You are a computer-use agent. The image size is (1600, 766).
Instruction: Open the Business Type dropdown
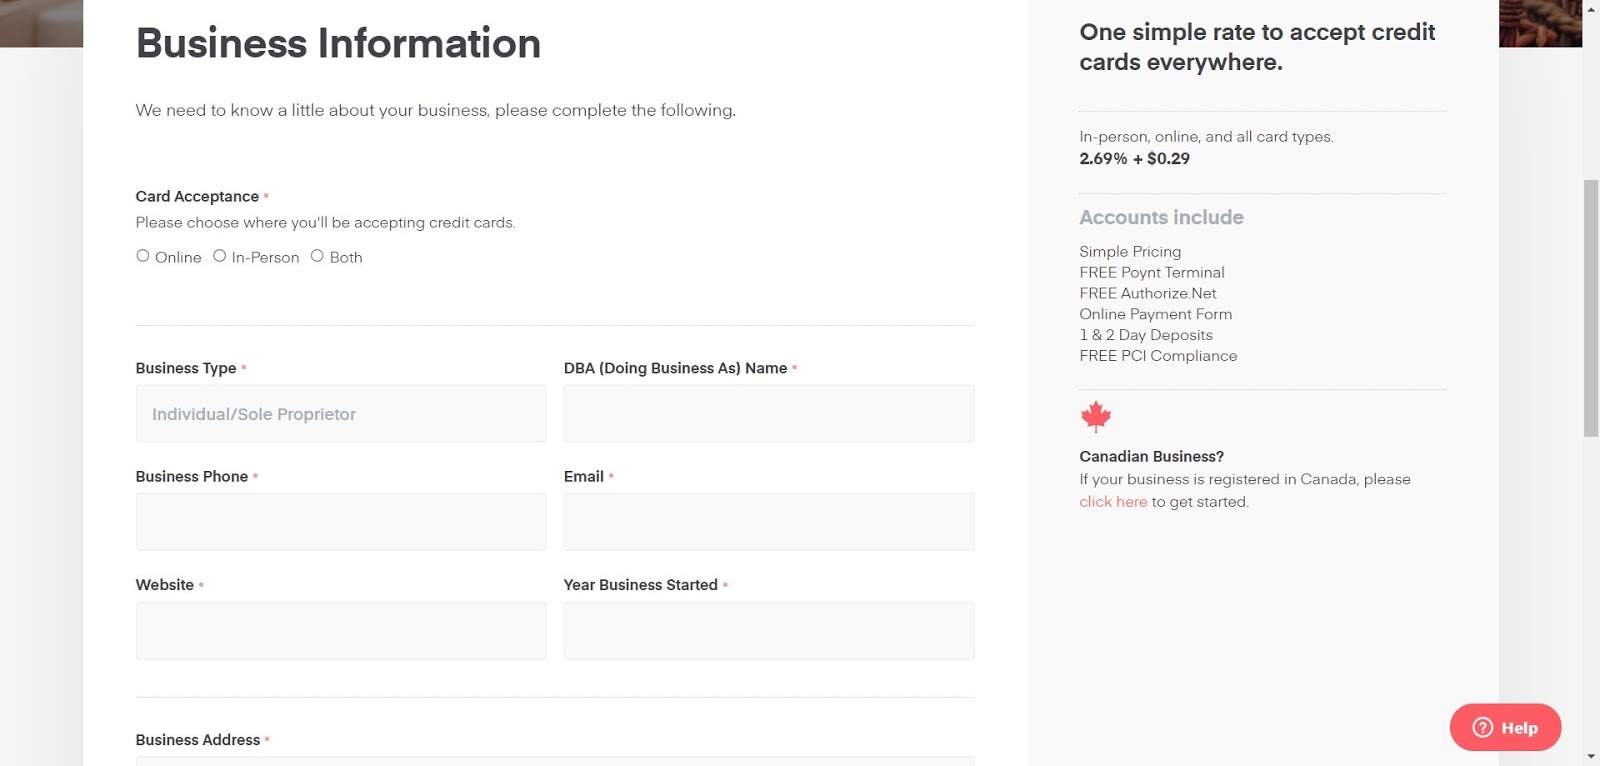341,414
